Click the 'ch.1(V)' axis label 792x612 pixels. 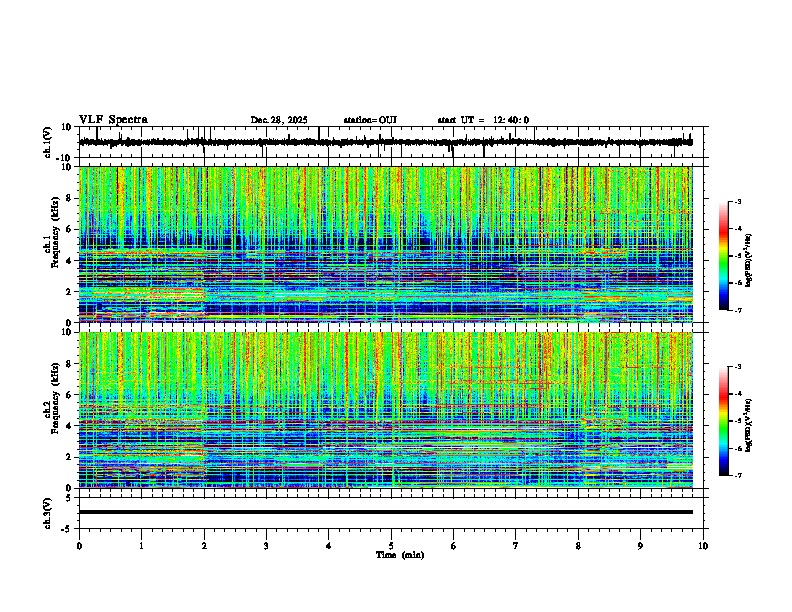click(x=48, y=143)
